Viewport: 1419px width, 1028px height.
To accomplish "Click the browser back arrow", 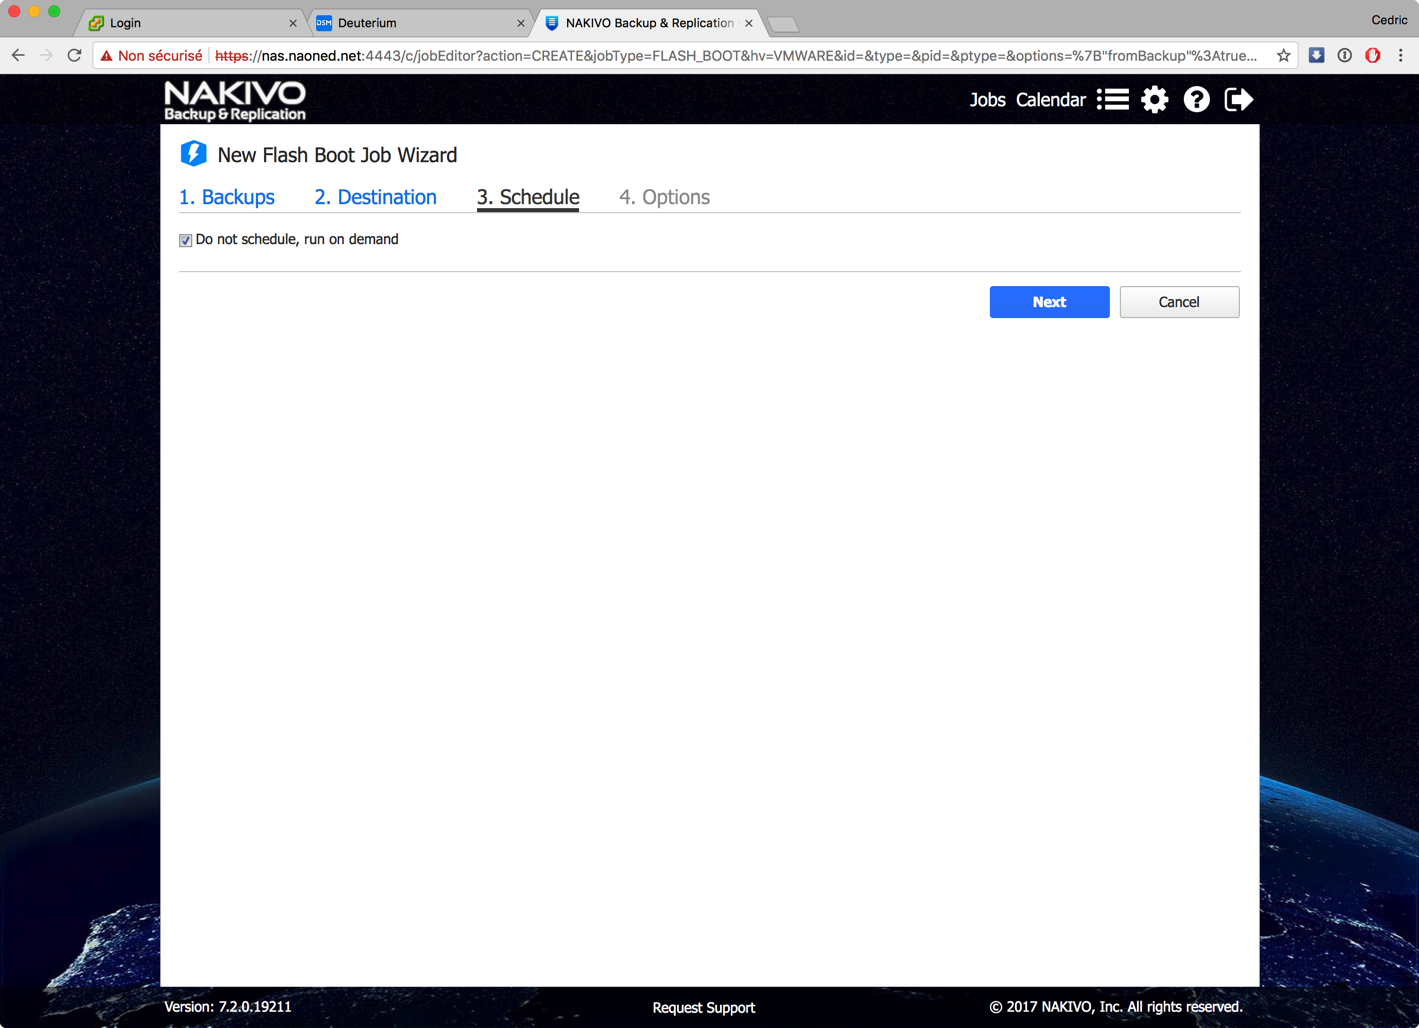I will pyautogui.click(x=18, y=56).
